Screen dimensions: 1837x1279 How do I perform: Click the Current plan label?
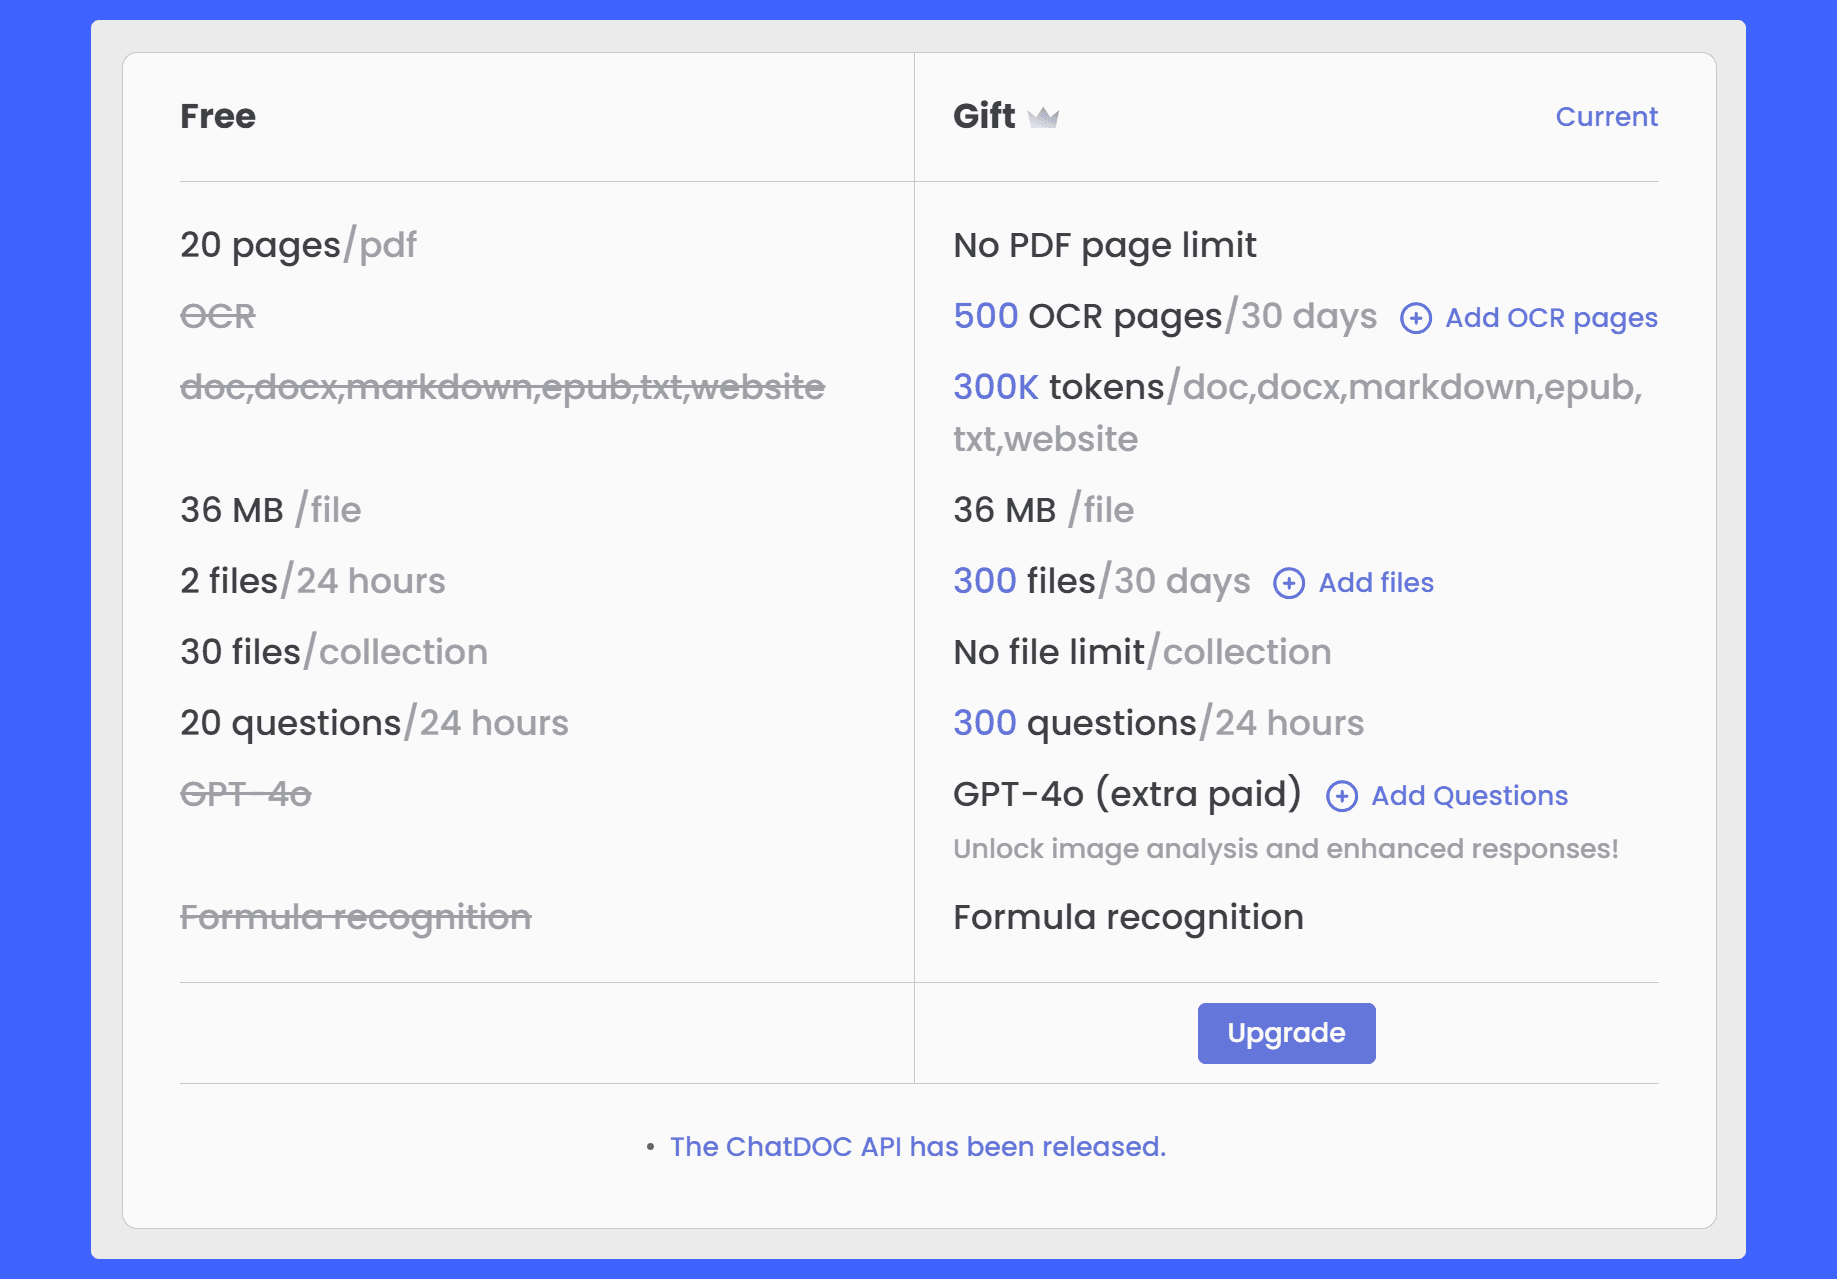1606,117
